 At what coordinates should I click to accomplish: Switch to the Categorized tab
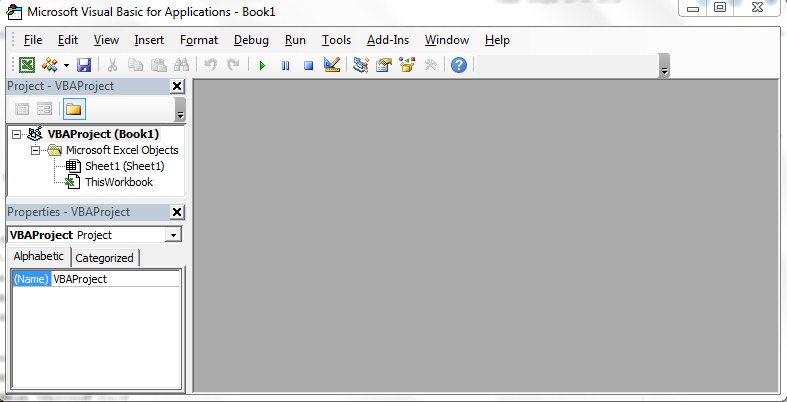[104, 258]
